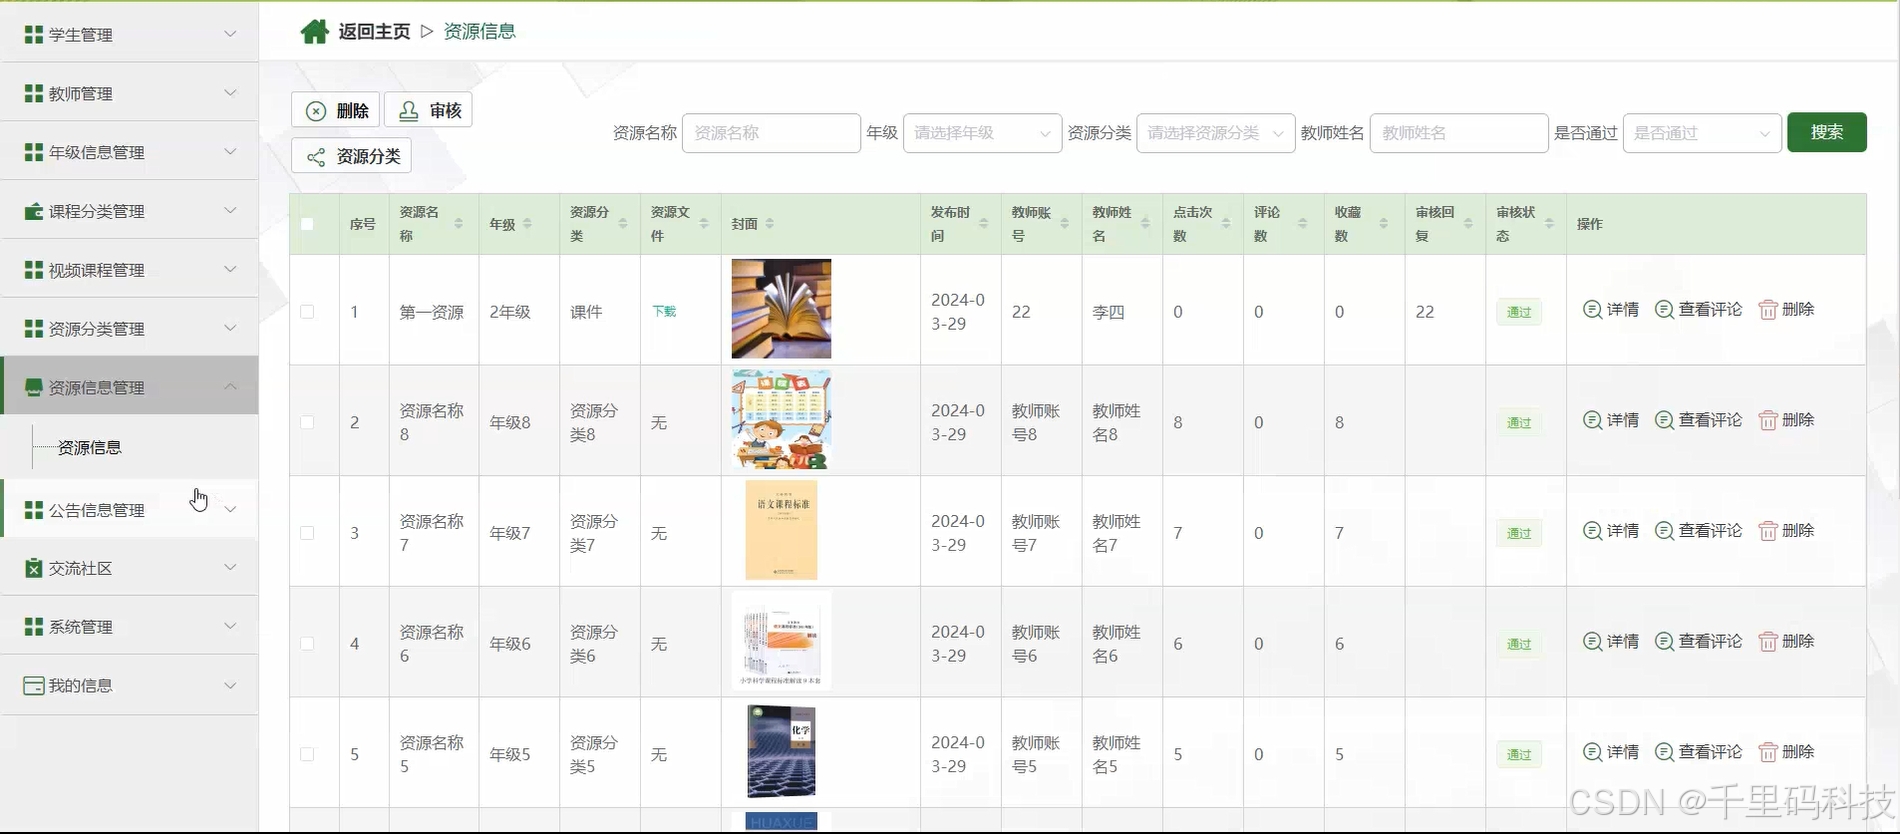Click the 教师管理 grid icon
The width and height of the screenshot is (1900, 834).
[x=34, y=93]
